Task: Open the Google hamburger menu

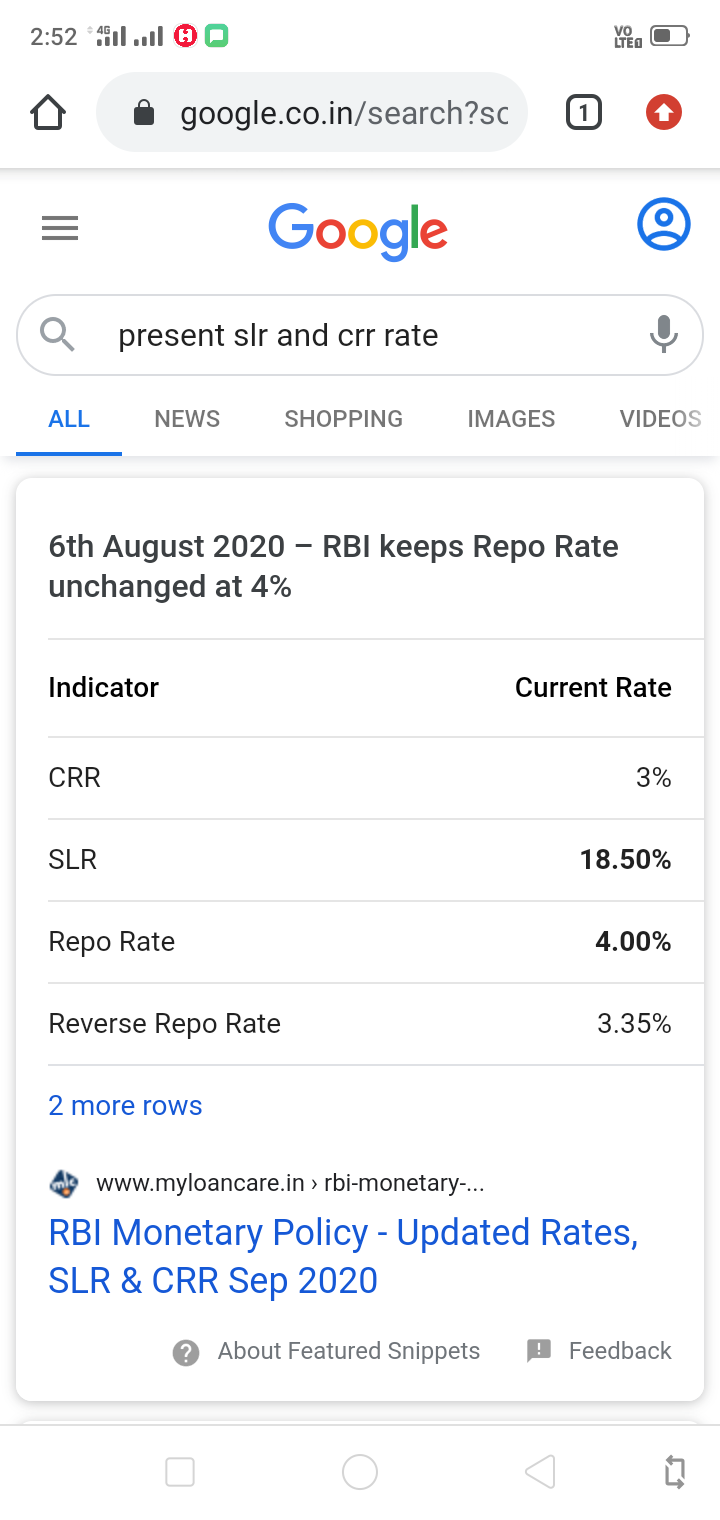Action: coord(60,230)
